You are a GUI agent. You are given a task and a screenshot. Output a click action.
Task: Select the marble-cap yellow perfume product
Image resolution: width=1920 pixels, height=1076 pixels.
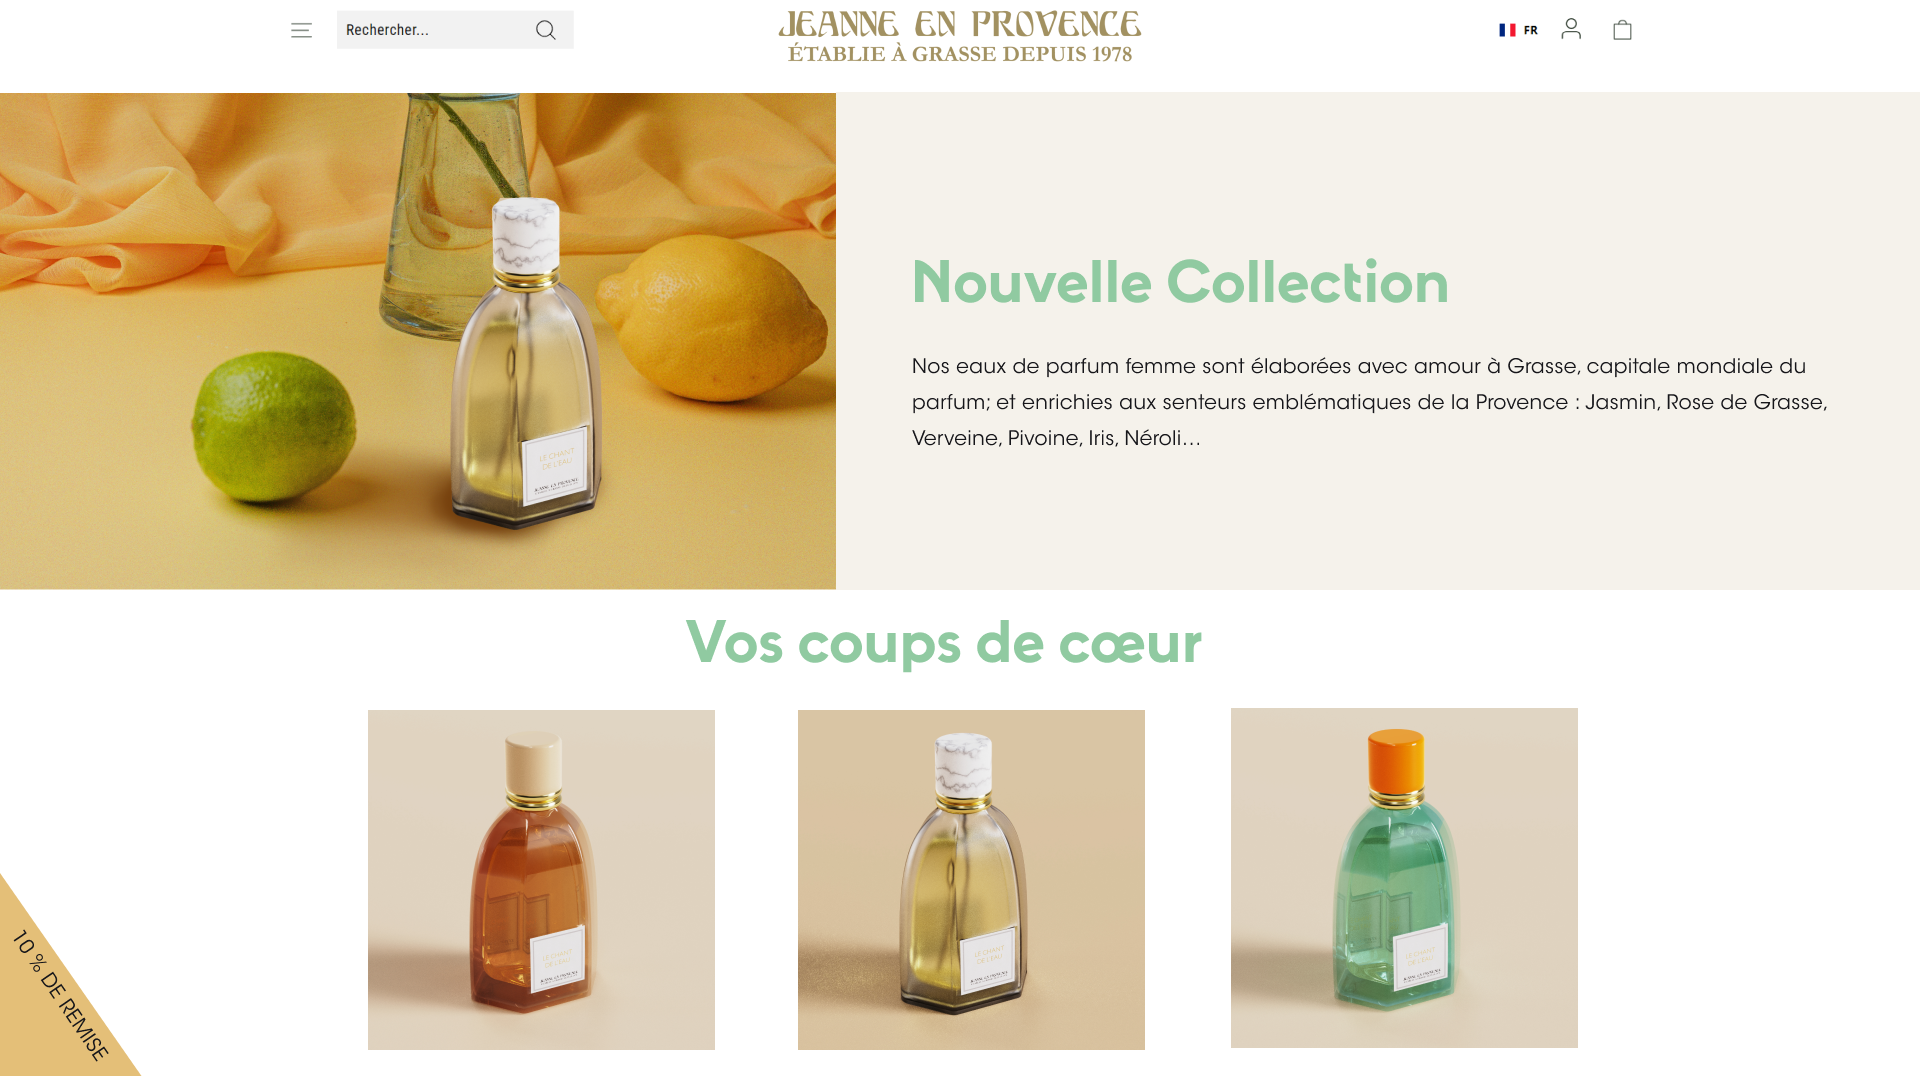[971, 880]
